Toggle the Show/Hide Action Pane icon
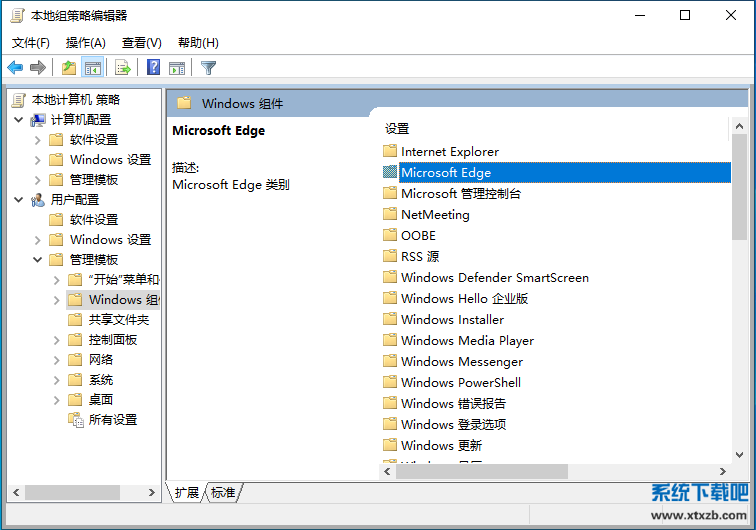Viewport: 756px width, 530px height. click(177, 67)
